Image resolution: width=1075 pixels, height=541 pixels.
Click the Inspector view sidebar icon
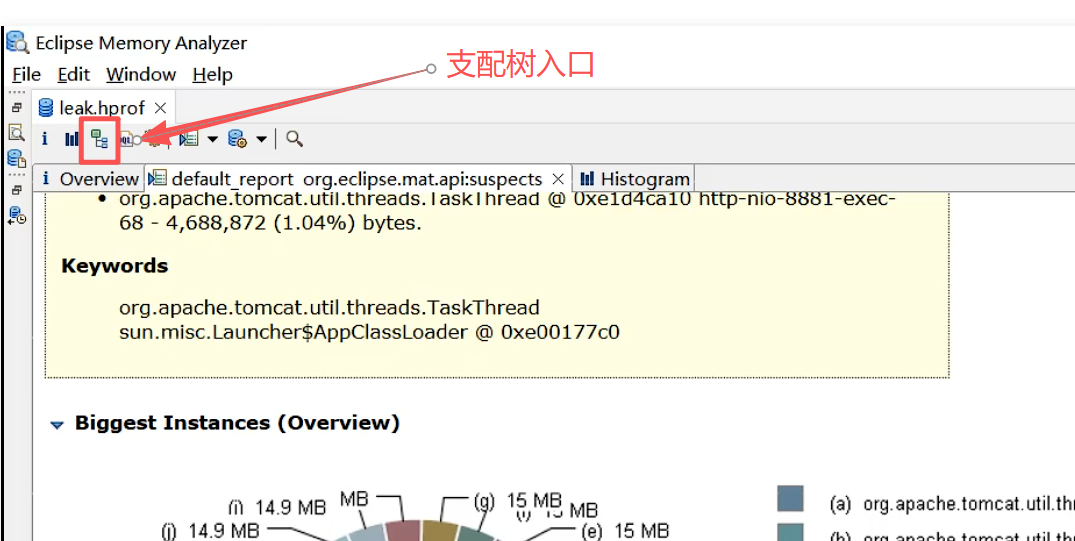(x=16, y=132)
